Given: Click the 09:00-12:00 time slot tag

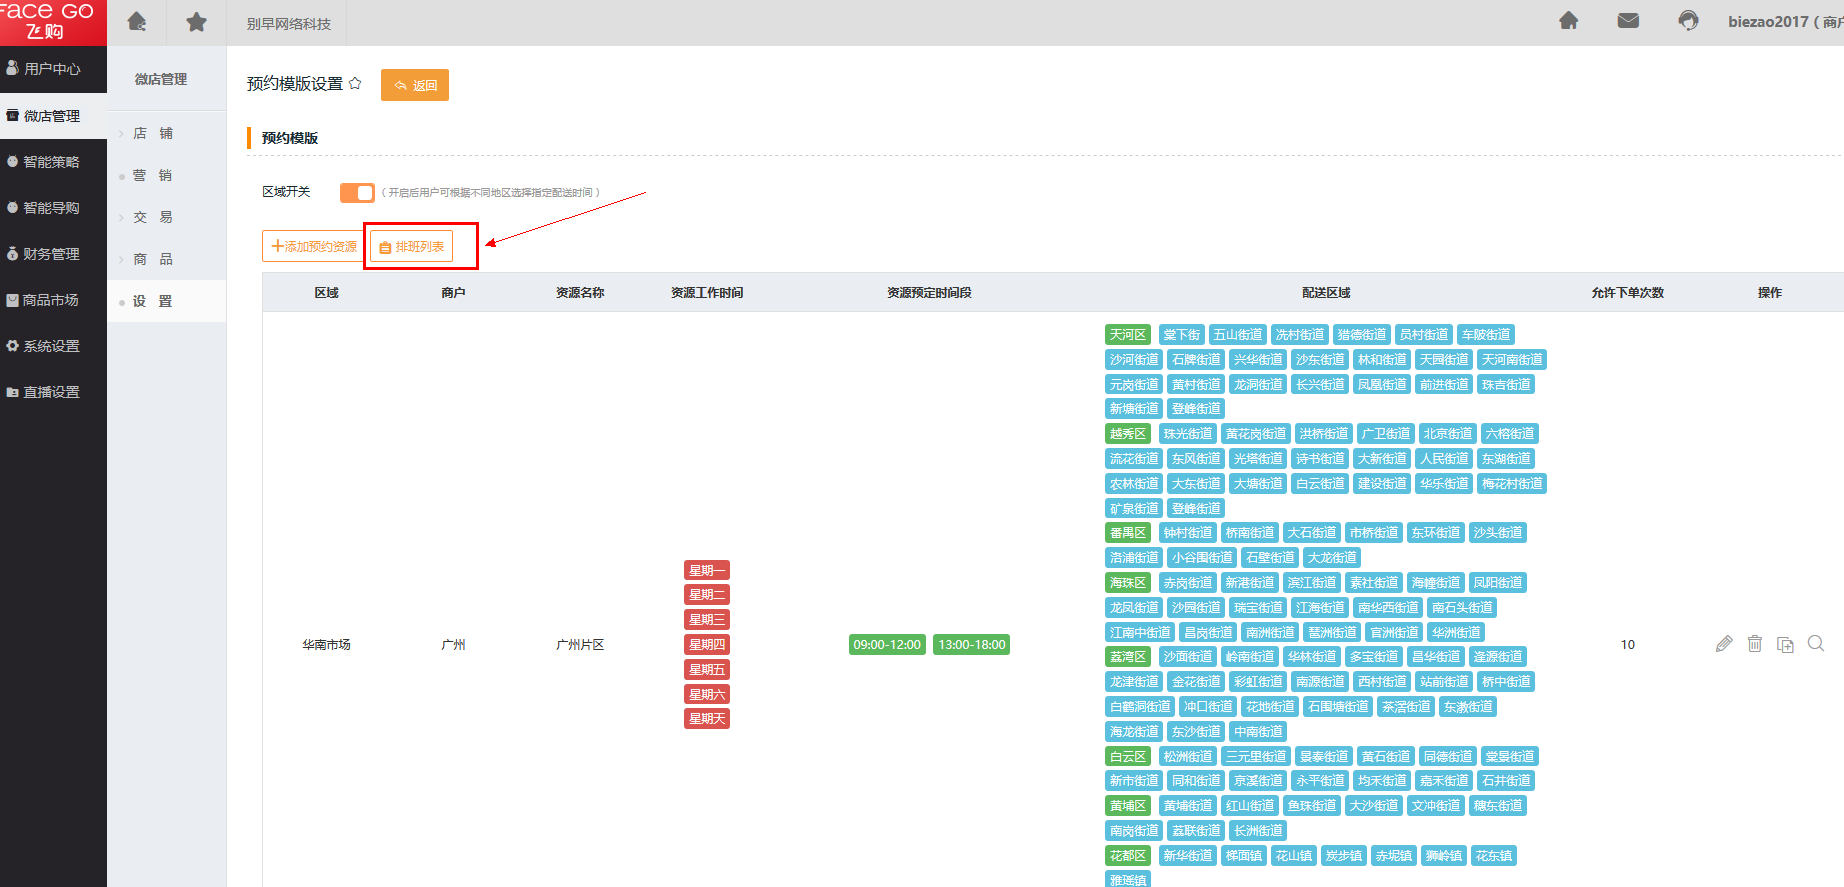Looking at the screenshot, I should 887,645.
